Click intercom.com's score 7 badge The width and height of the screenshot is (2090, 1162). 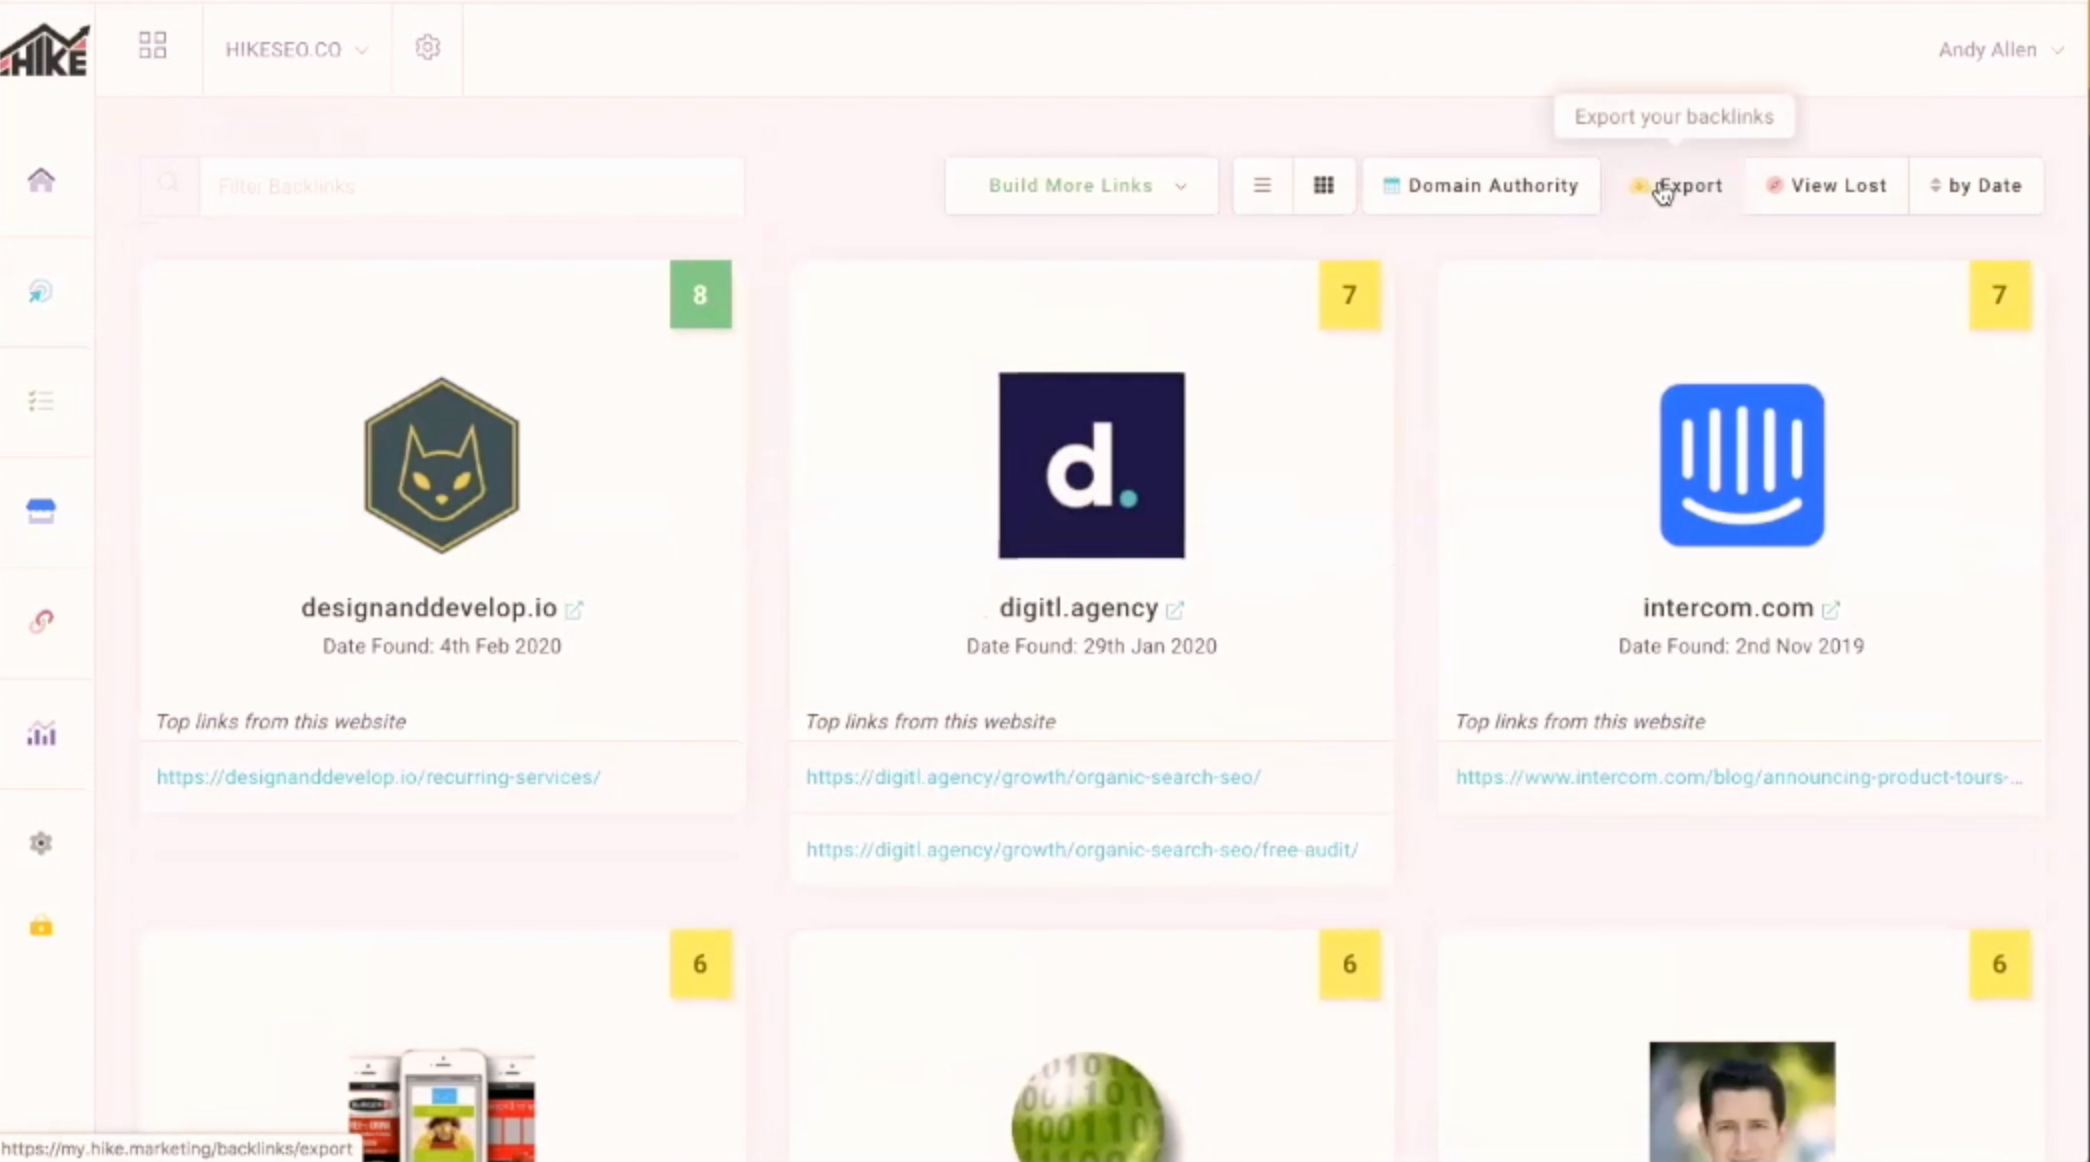tap(2000, 295)
